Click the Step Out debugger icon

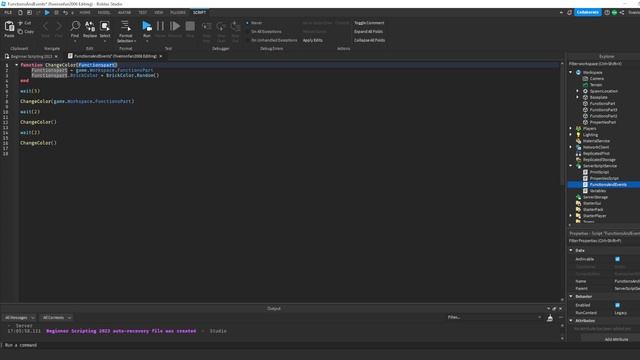(236, 27)
